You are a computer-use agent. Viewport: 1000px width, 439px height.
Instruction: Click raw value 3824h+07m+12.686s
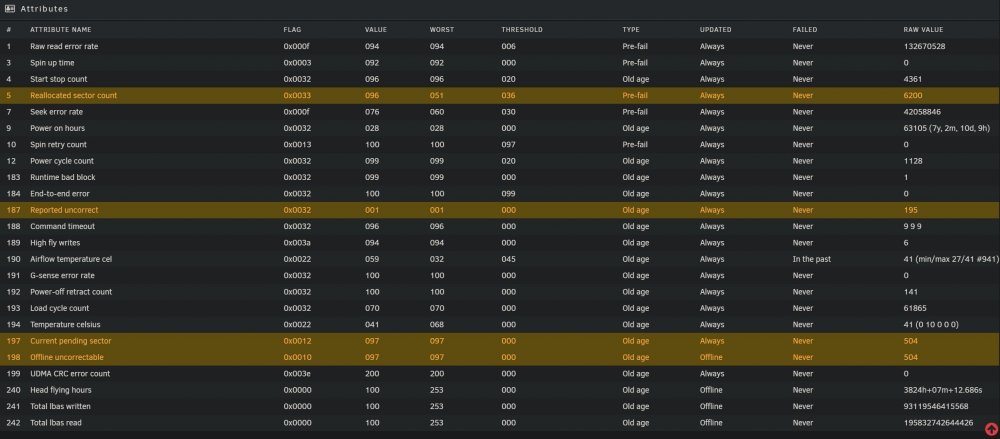(943, 390)
